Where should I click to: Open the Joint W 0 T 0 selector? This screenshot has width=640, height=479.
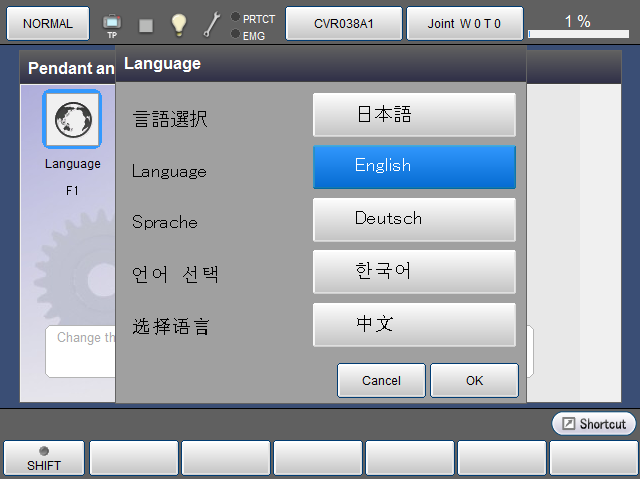point(464,23)
